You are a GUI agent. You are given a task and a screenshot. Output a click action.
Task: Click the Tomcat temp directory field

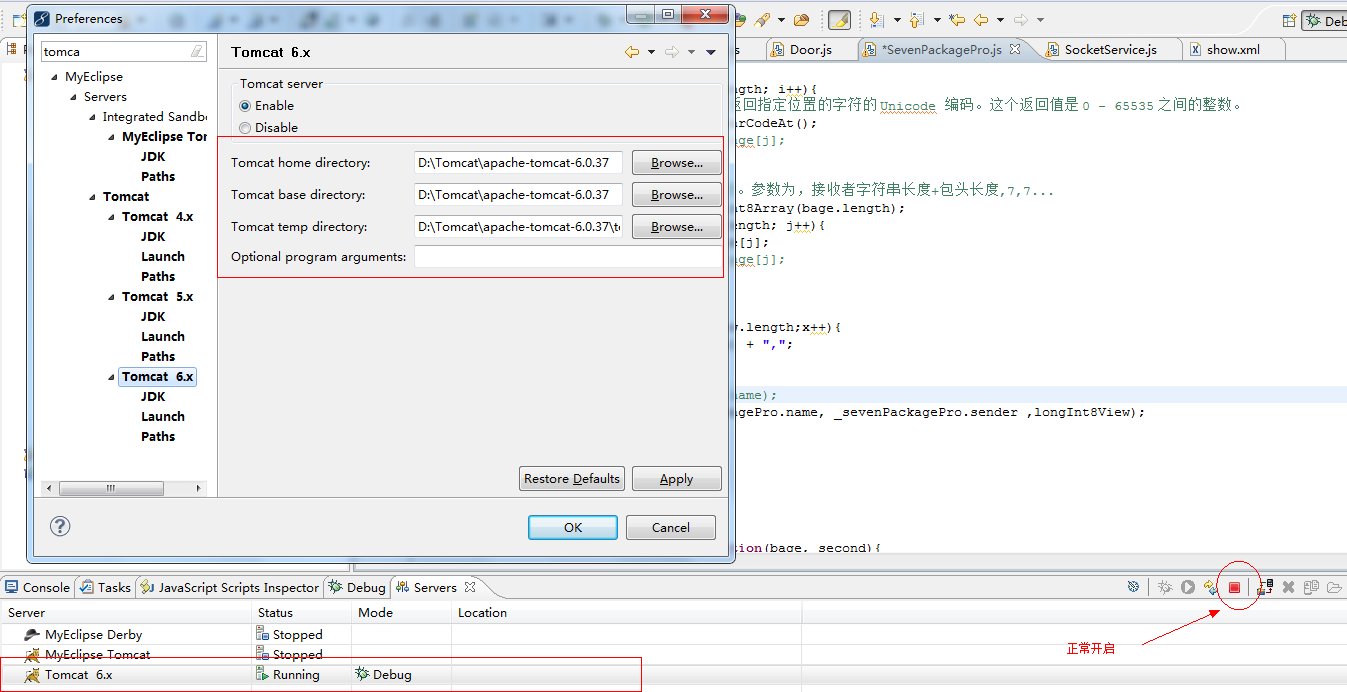coord(518,227)
